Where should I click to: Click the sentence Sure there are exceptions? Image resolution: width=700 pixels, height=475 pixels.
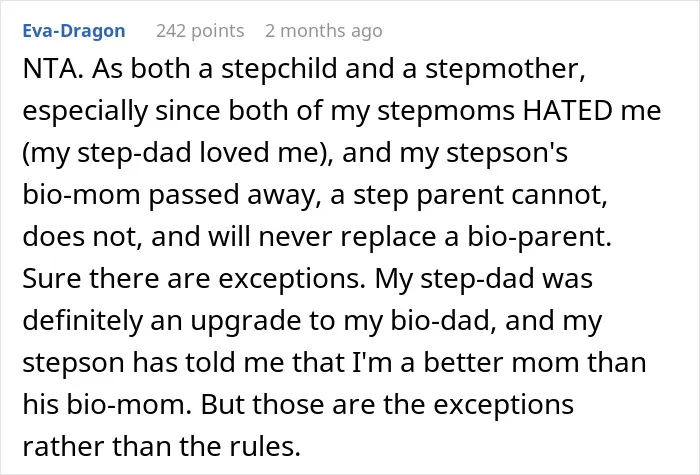[194, 279]
